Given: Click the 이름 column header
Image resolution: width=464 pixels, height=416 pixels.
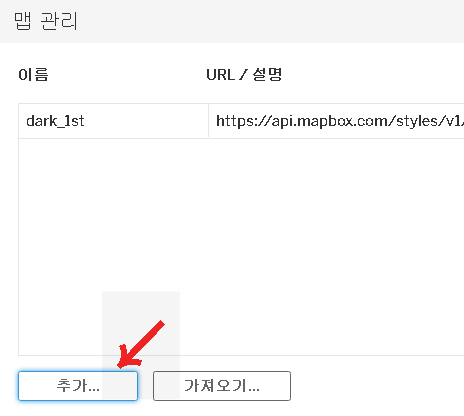Looking at the screenshot, I should tap(33, 75).
